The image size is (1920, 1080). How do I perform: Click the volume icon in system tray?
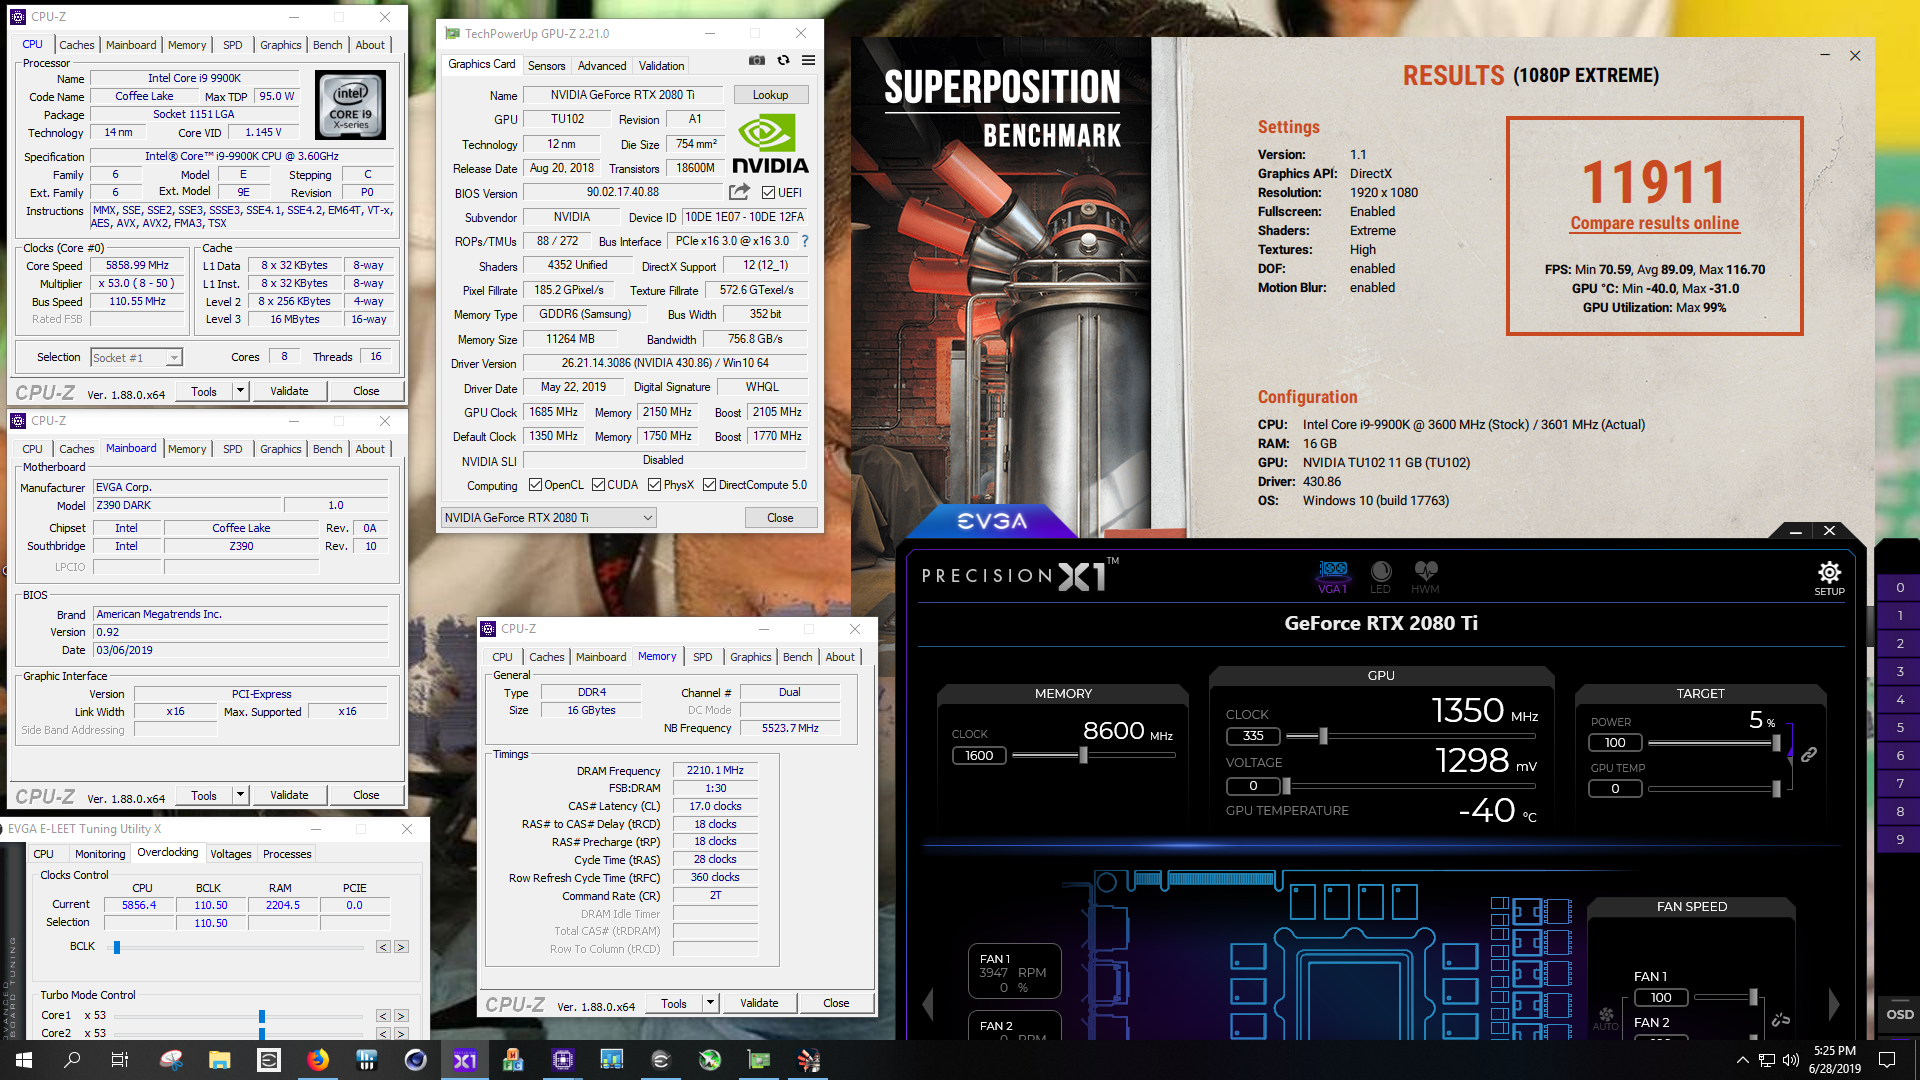[1791, 1060]
